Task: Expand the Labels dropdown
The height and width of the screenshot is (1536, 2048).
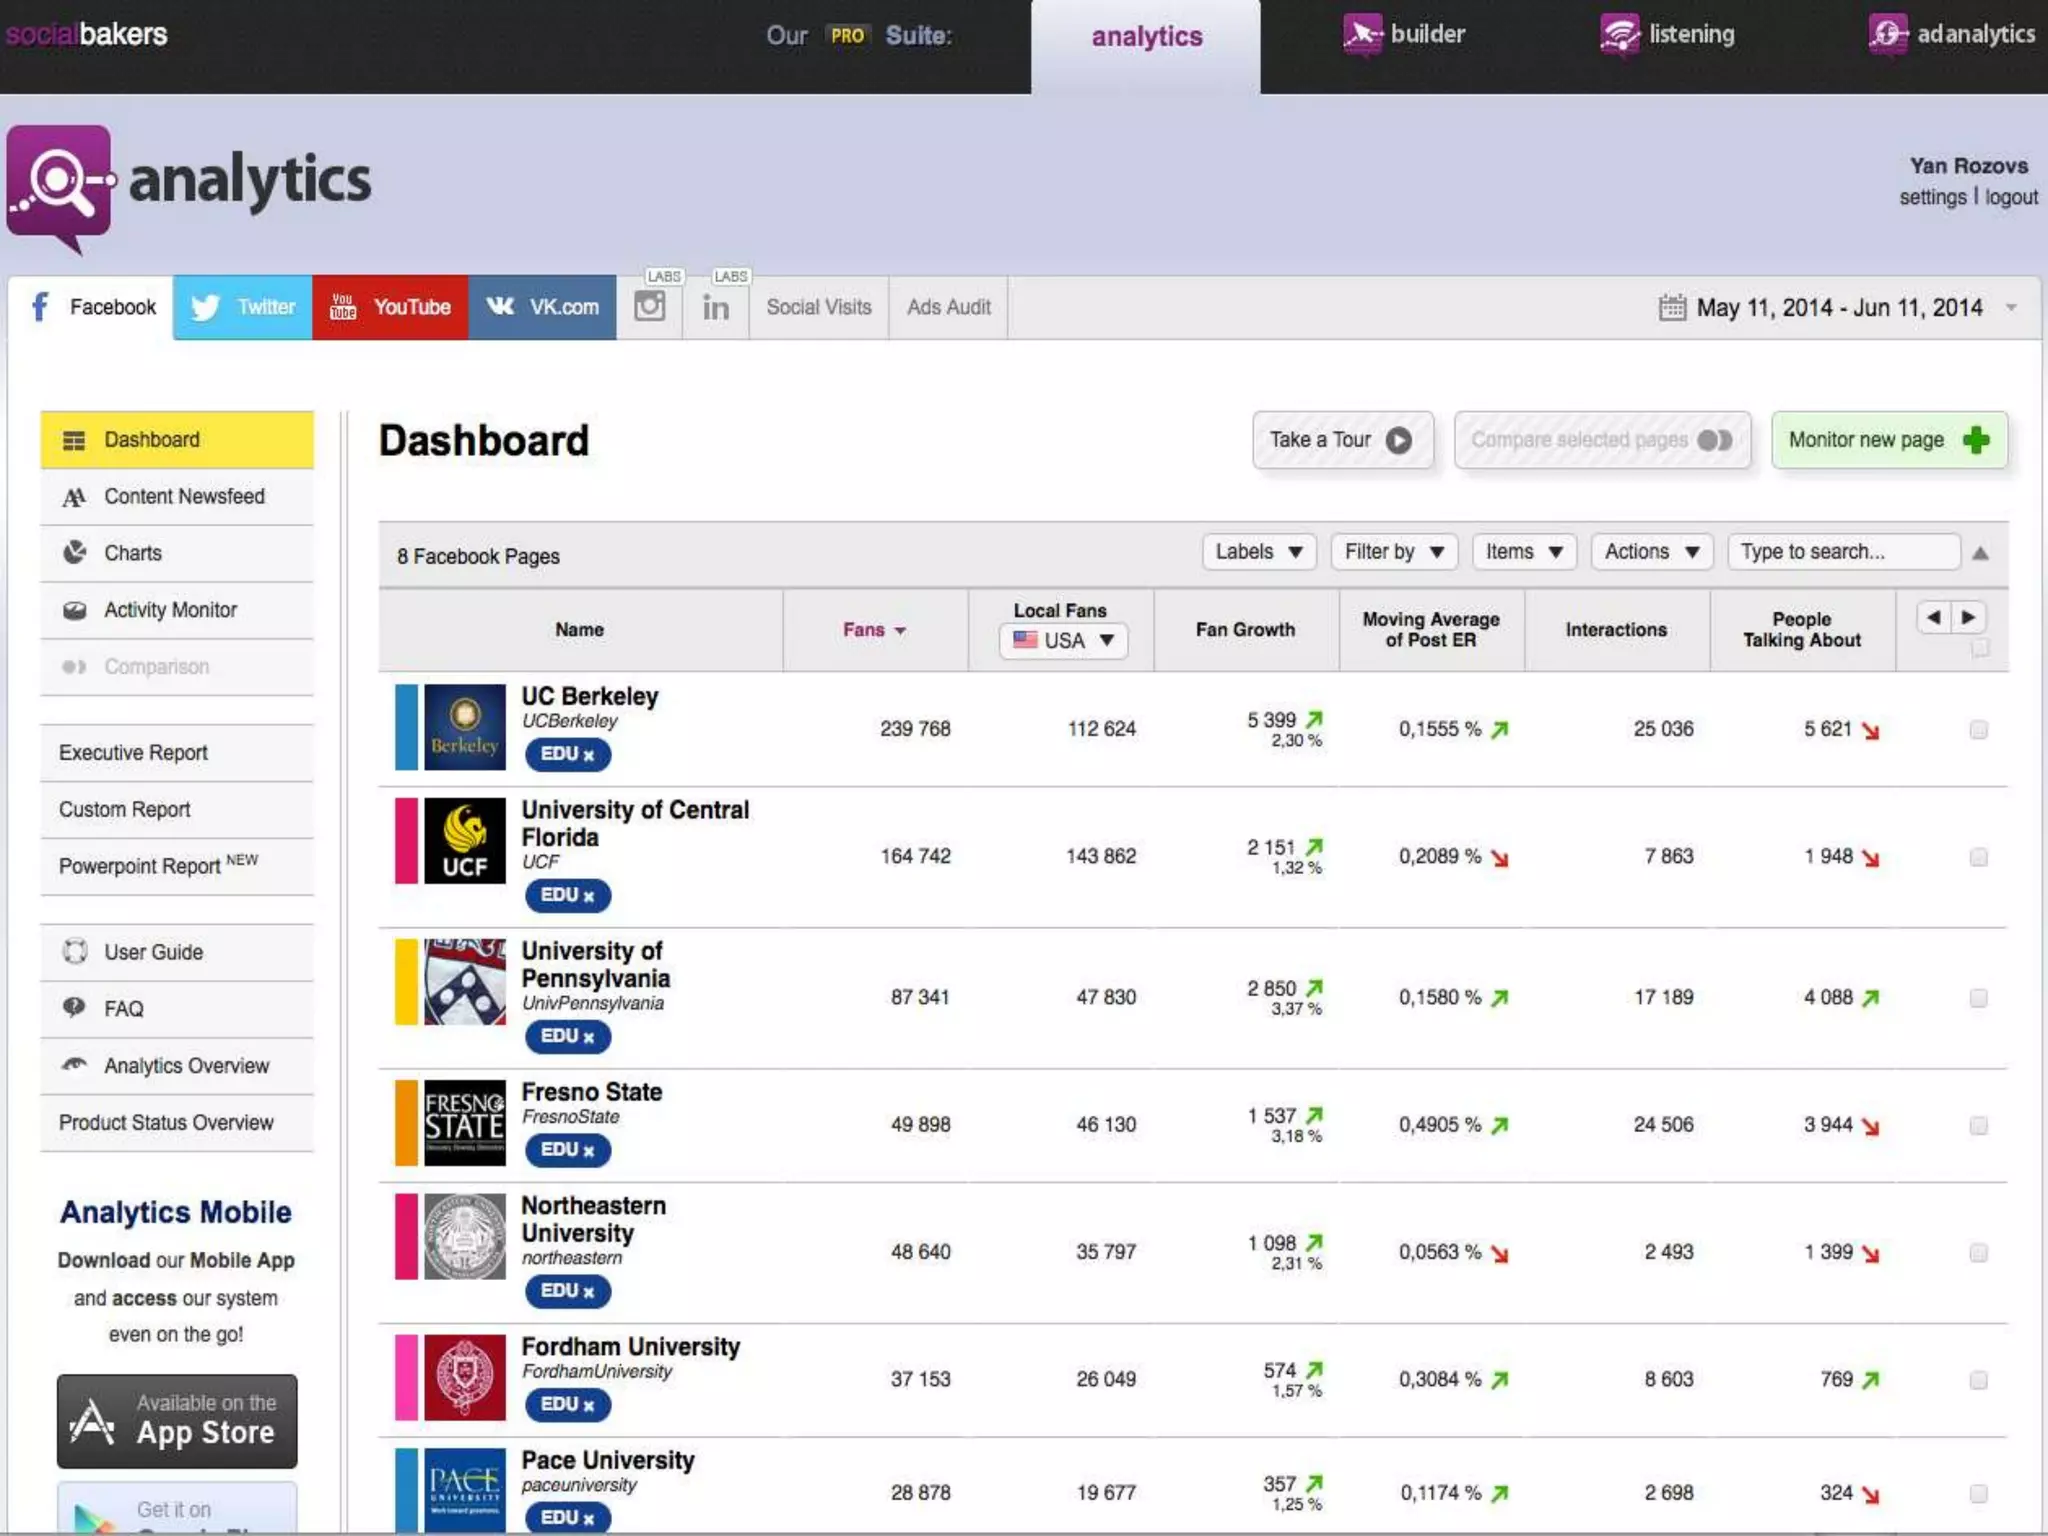Action: click(1258, 552)
